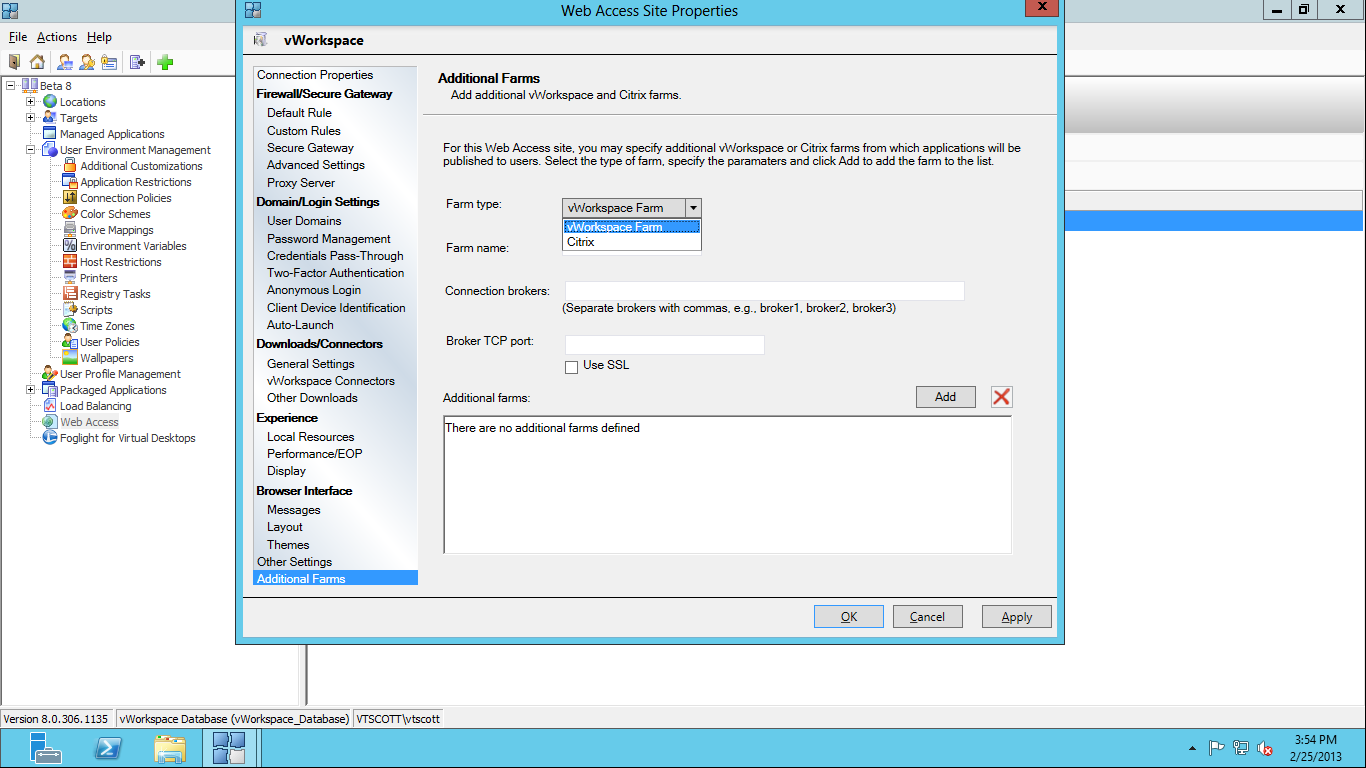
Task: Click the document with plus toolbar icon
Action: [x=137, y=62]
